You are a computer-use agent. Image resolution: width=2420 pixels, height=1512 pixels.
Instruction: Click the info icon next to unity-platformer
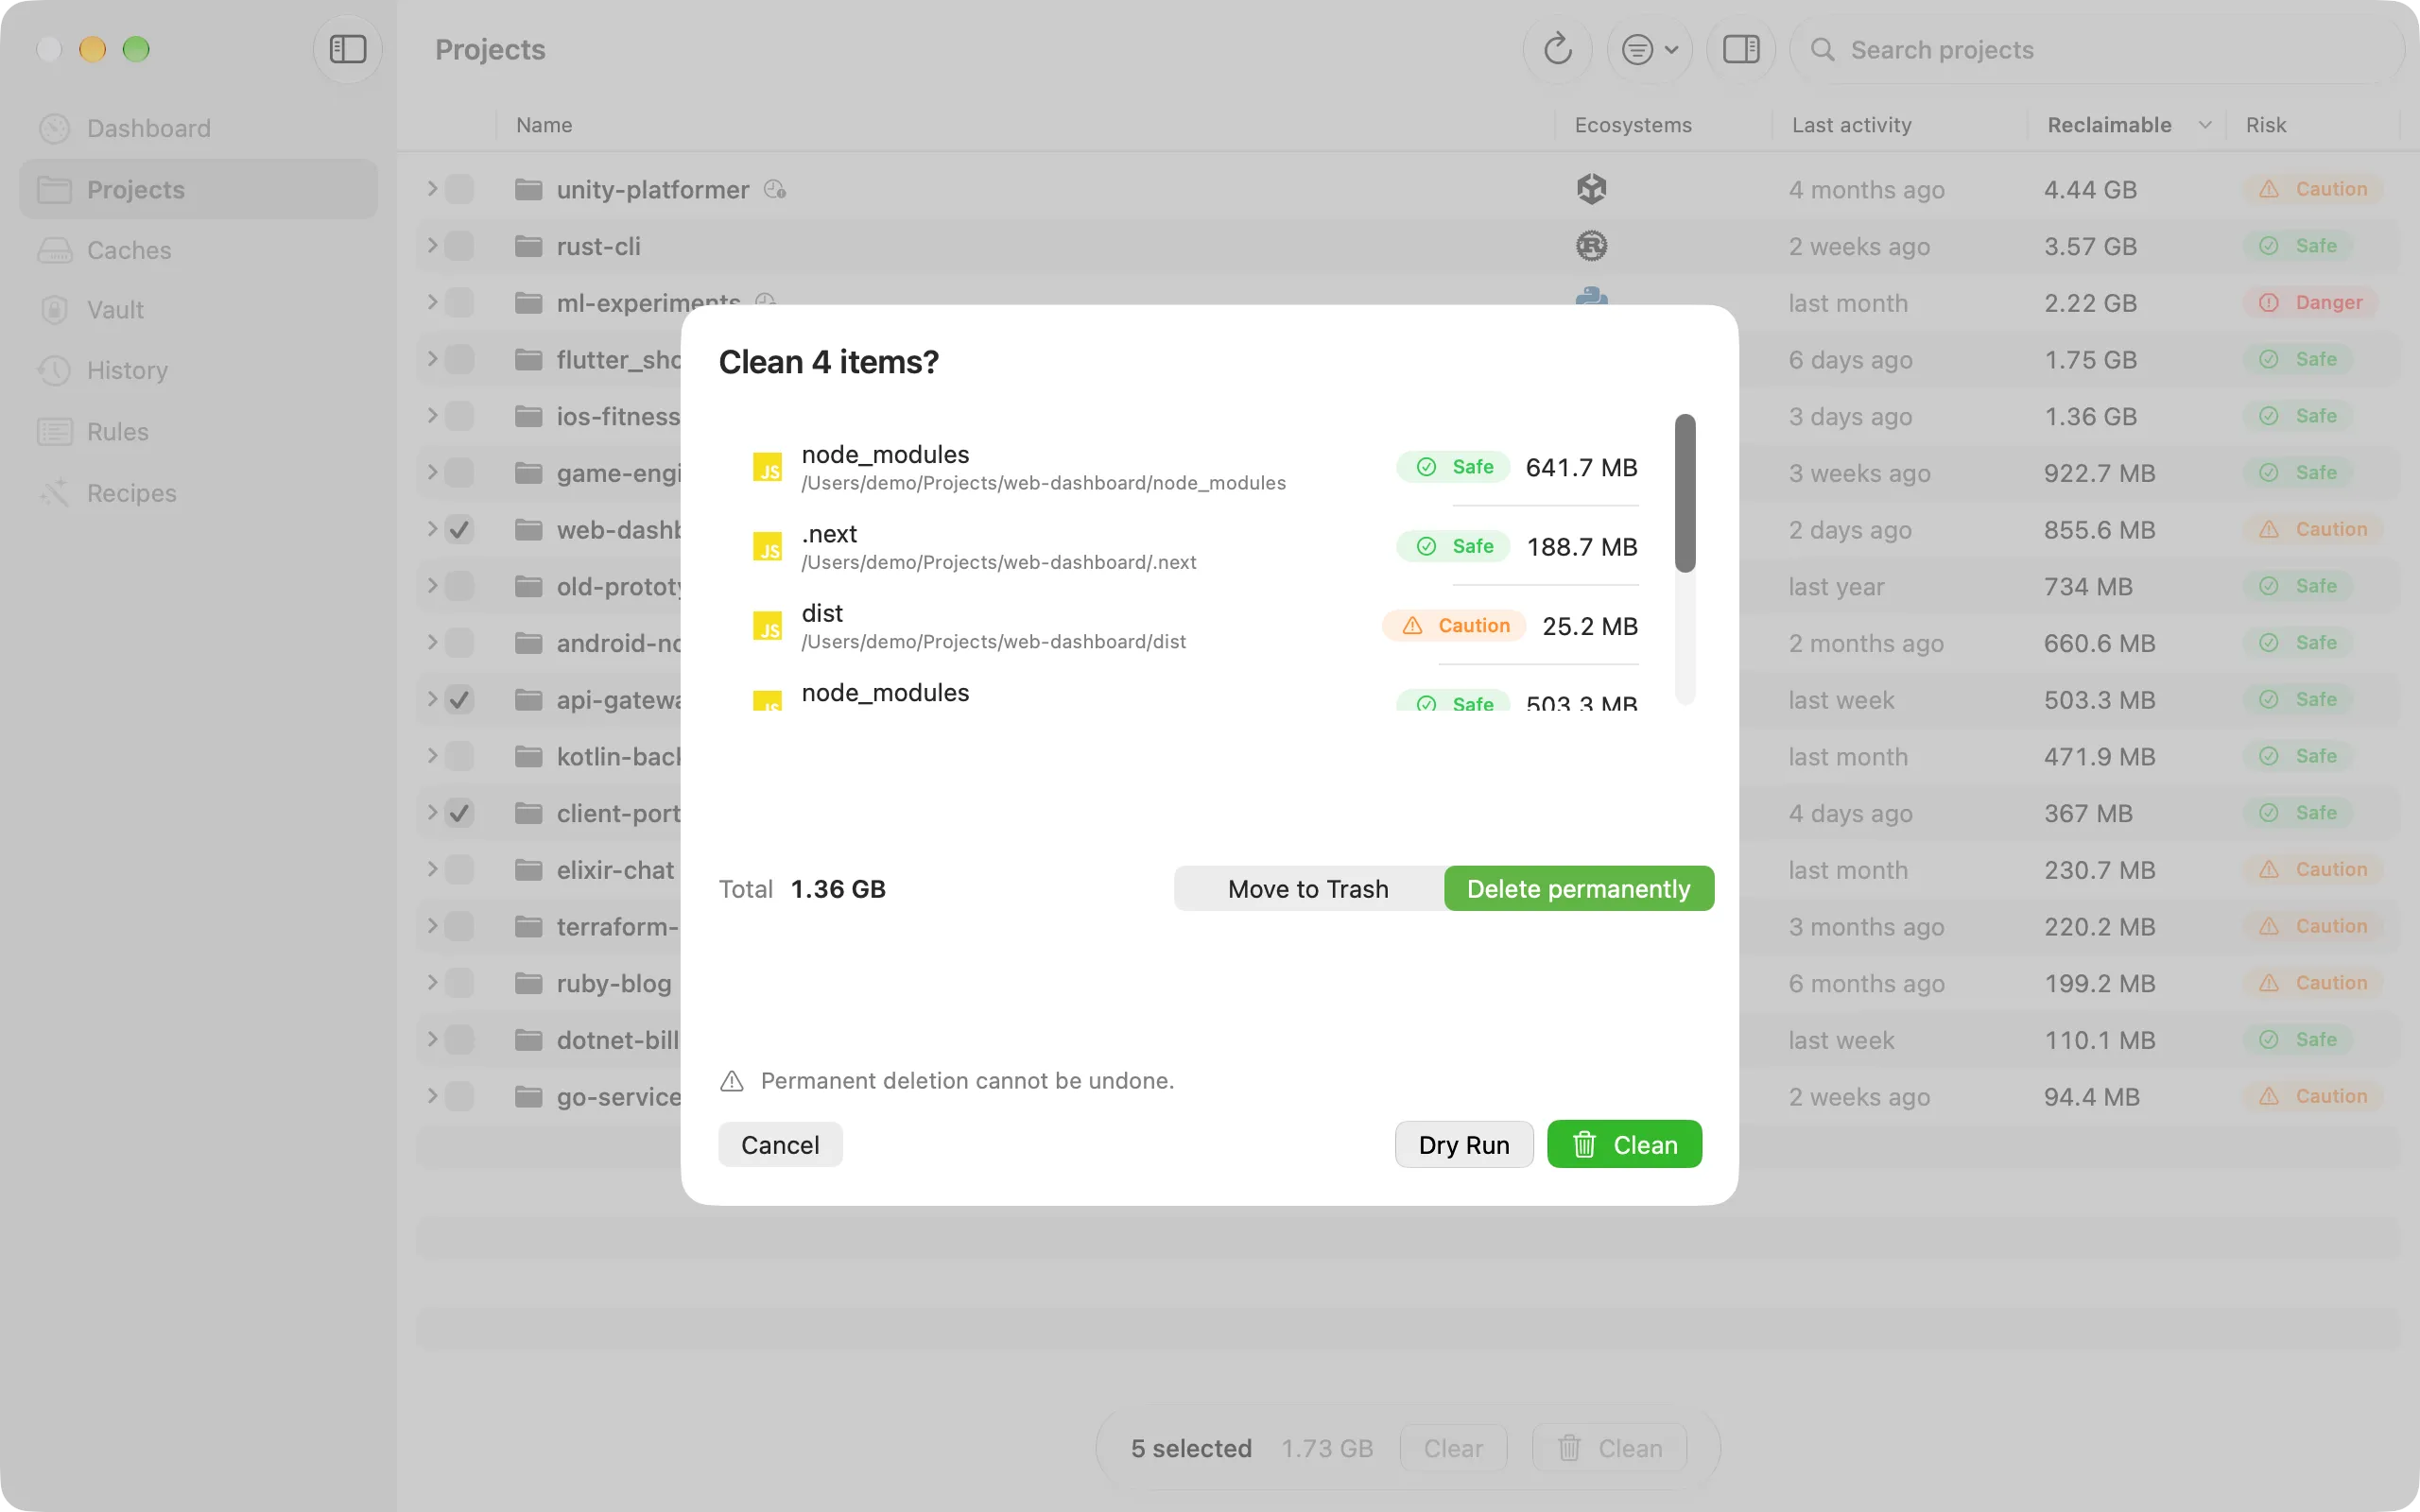click(775, 189)
